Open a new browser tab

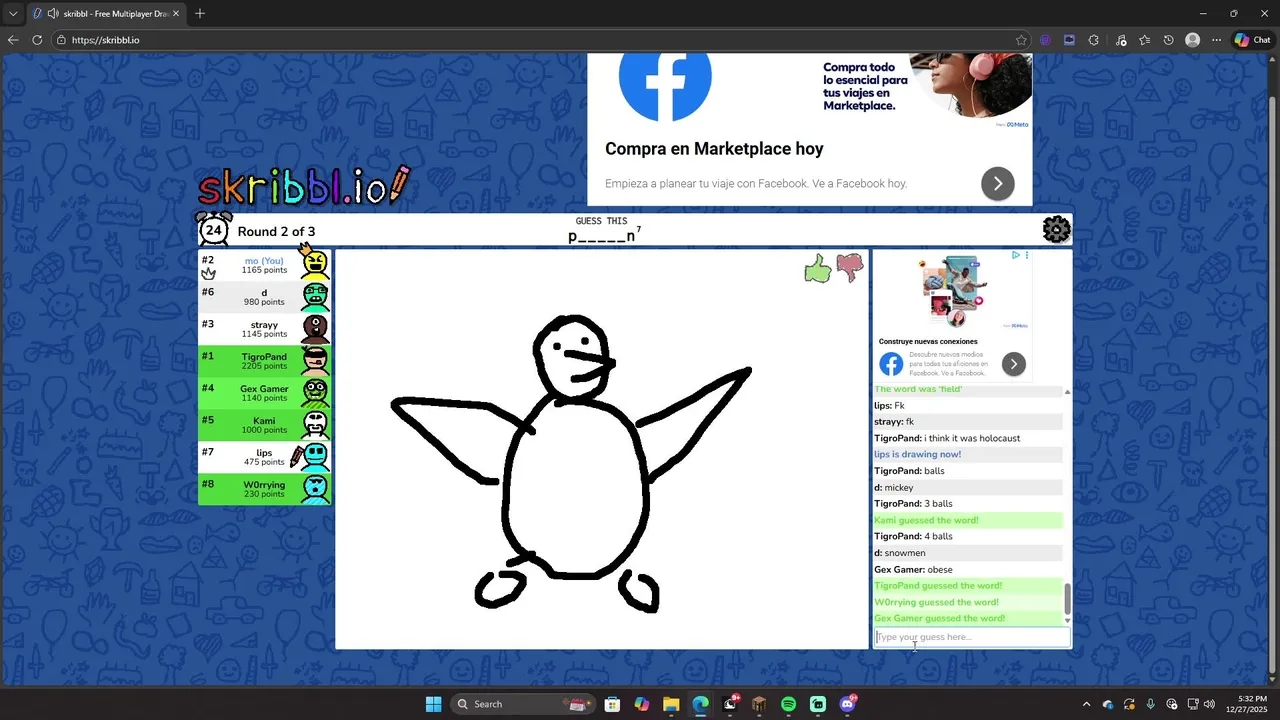200,13
